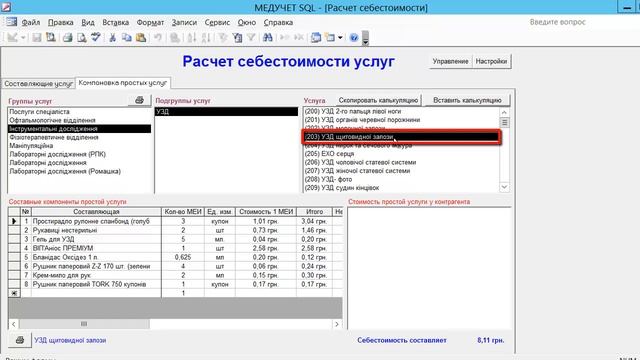This screenshot has width=640, height=360.
Task: Click the Undo arrow toolbar icon
Action: 158,38
